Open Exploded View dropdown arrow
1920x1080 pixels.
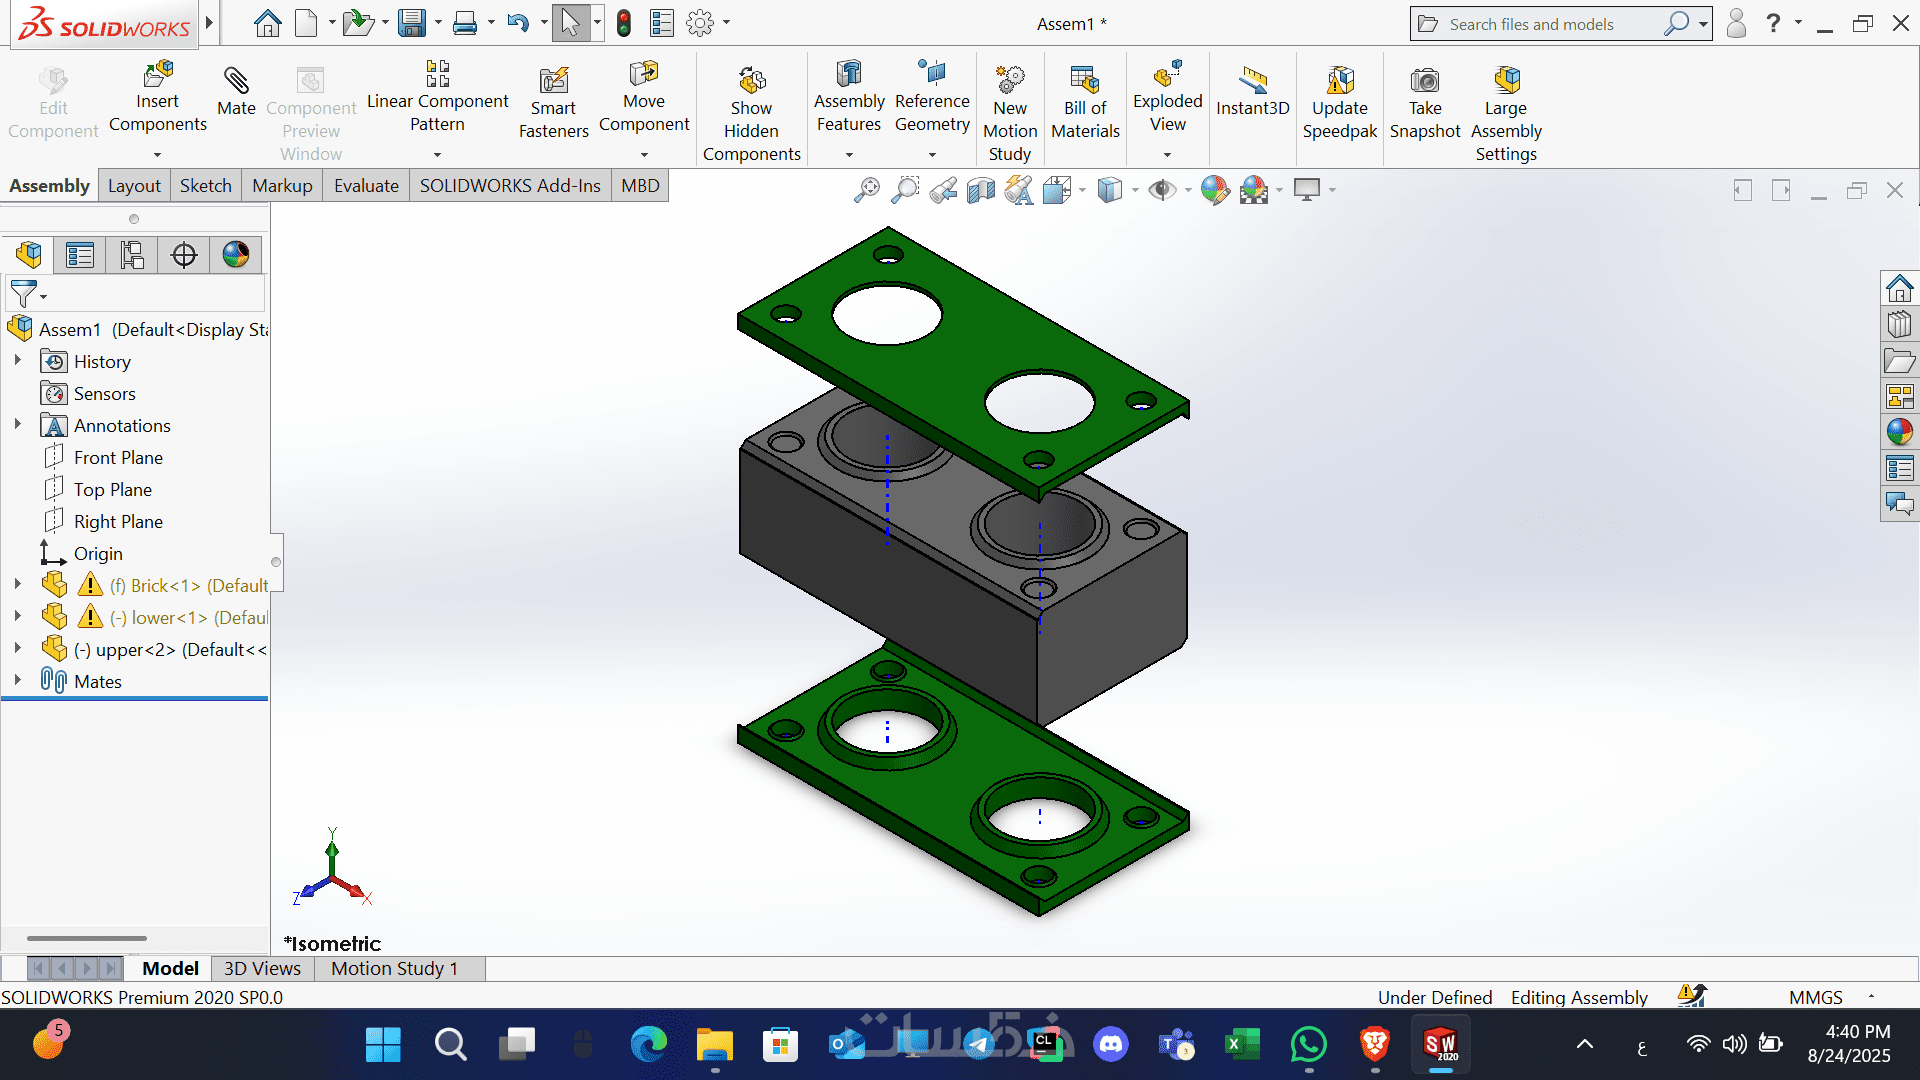[1167, 155]
